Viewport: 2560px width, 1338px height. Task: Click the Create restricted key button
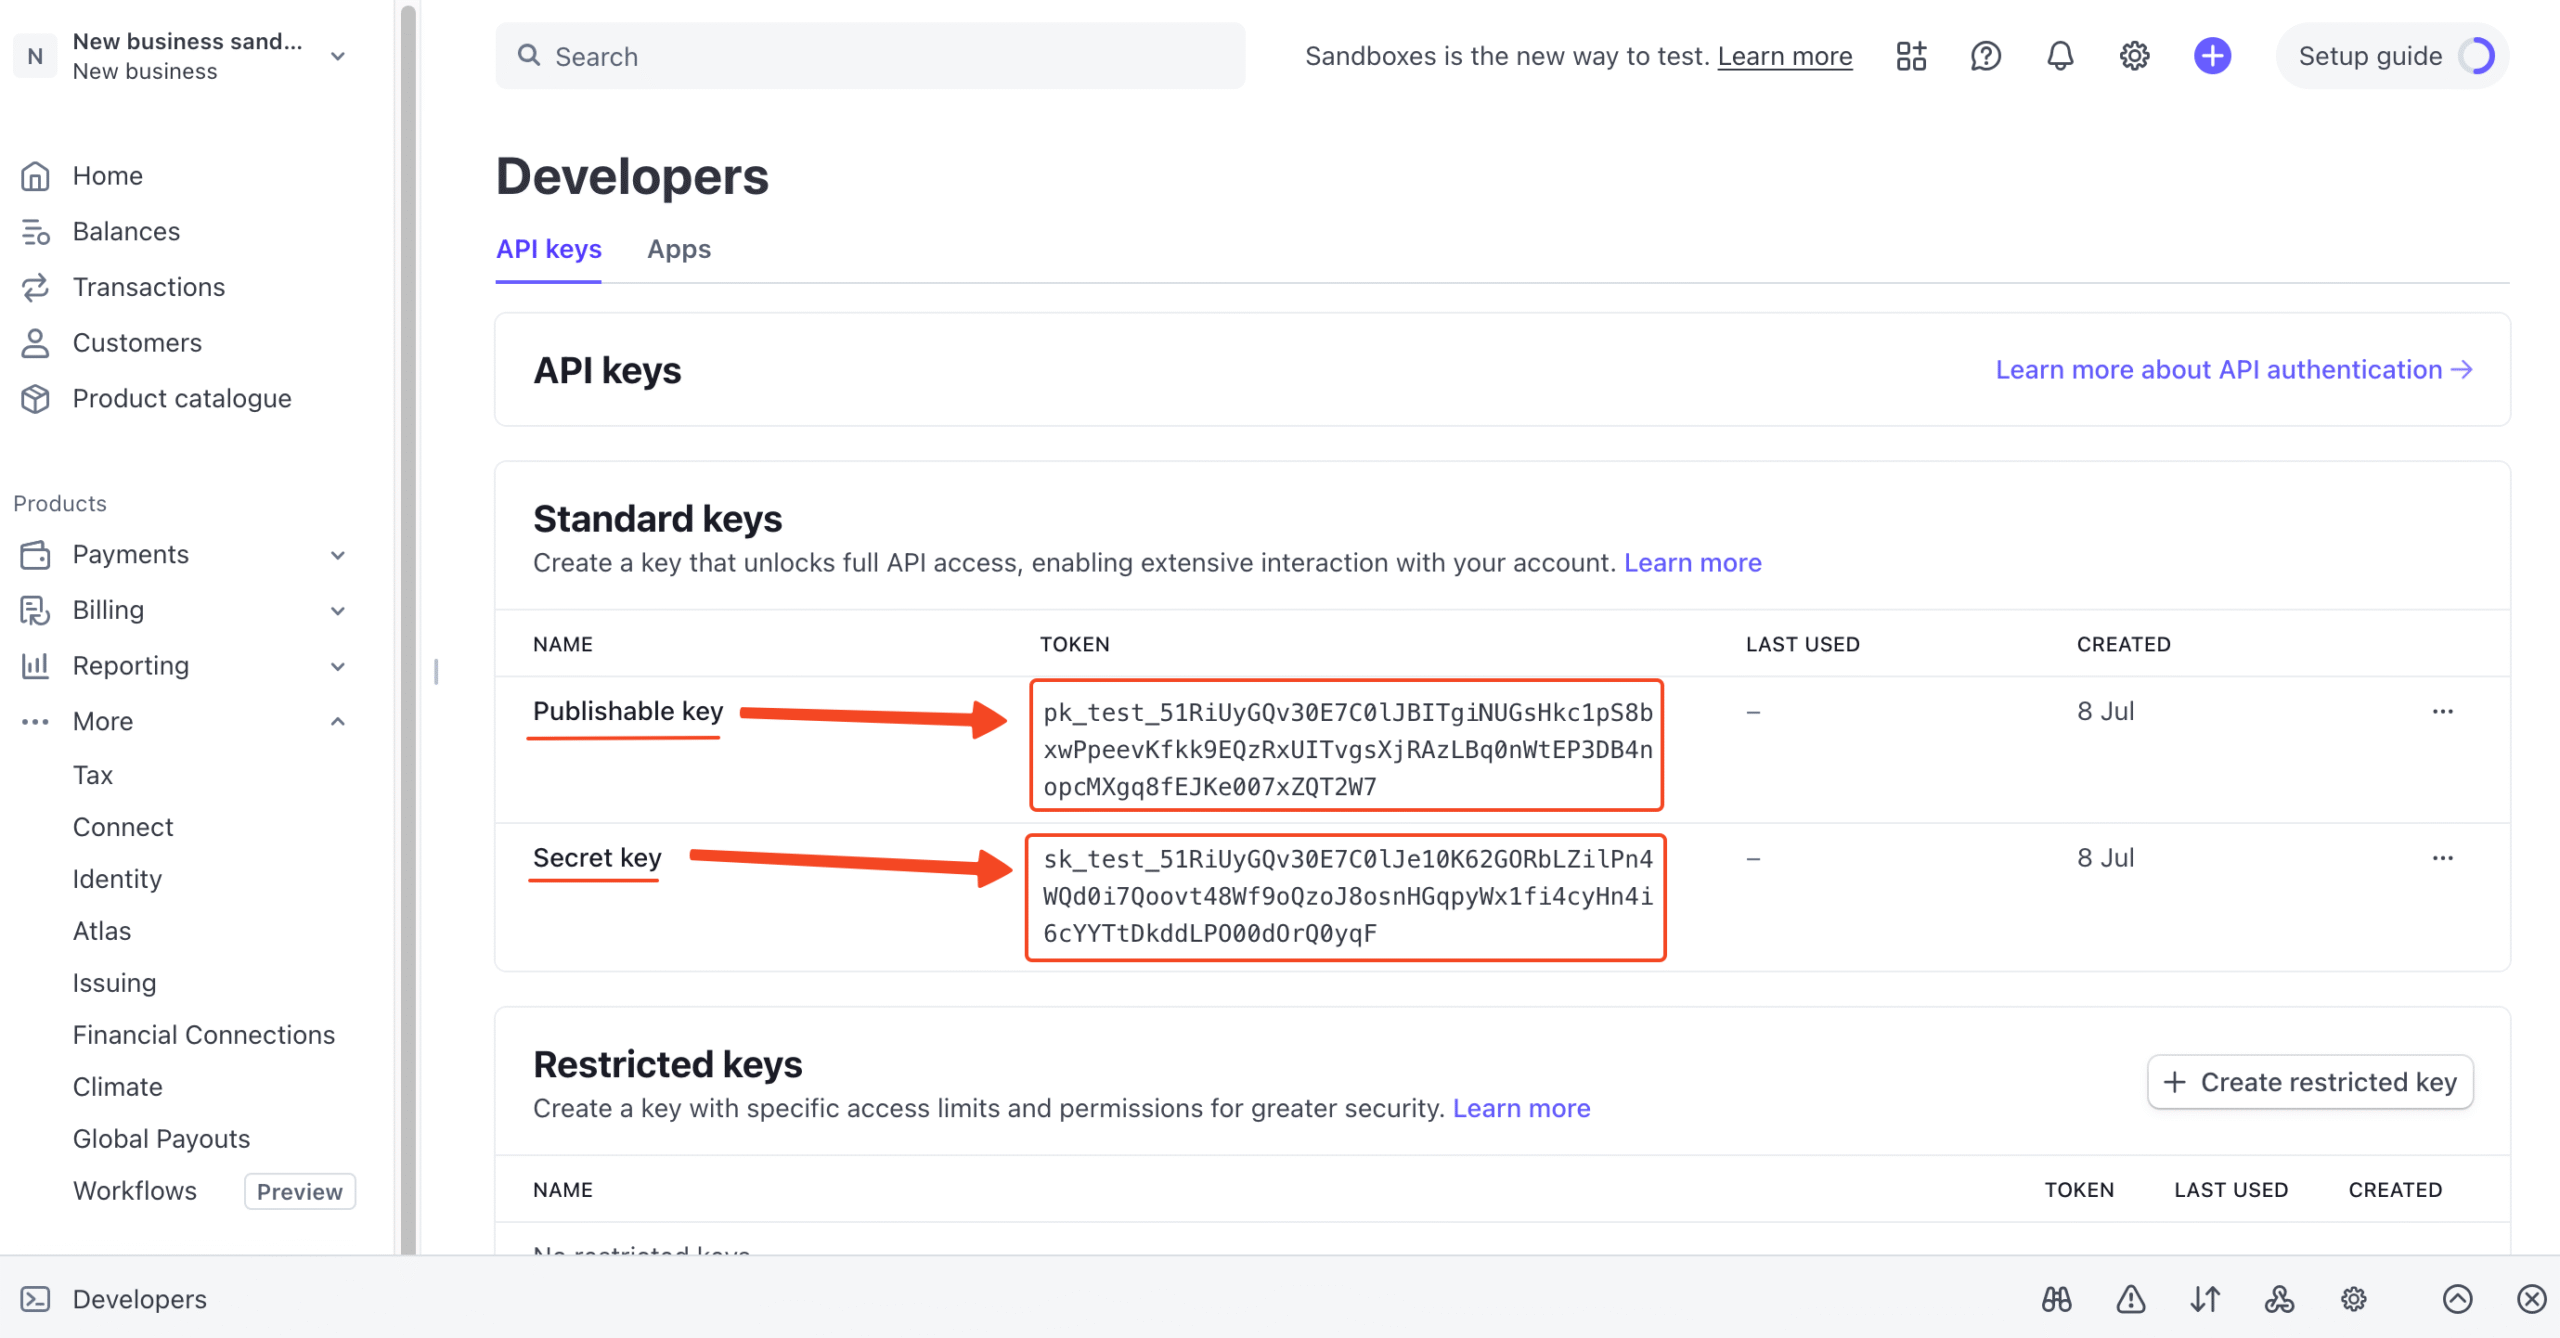pos(2310,1082)
